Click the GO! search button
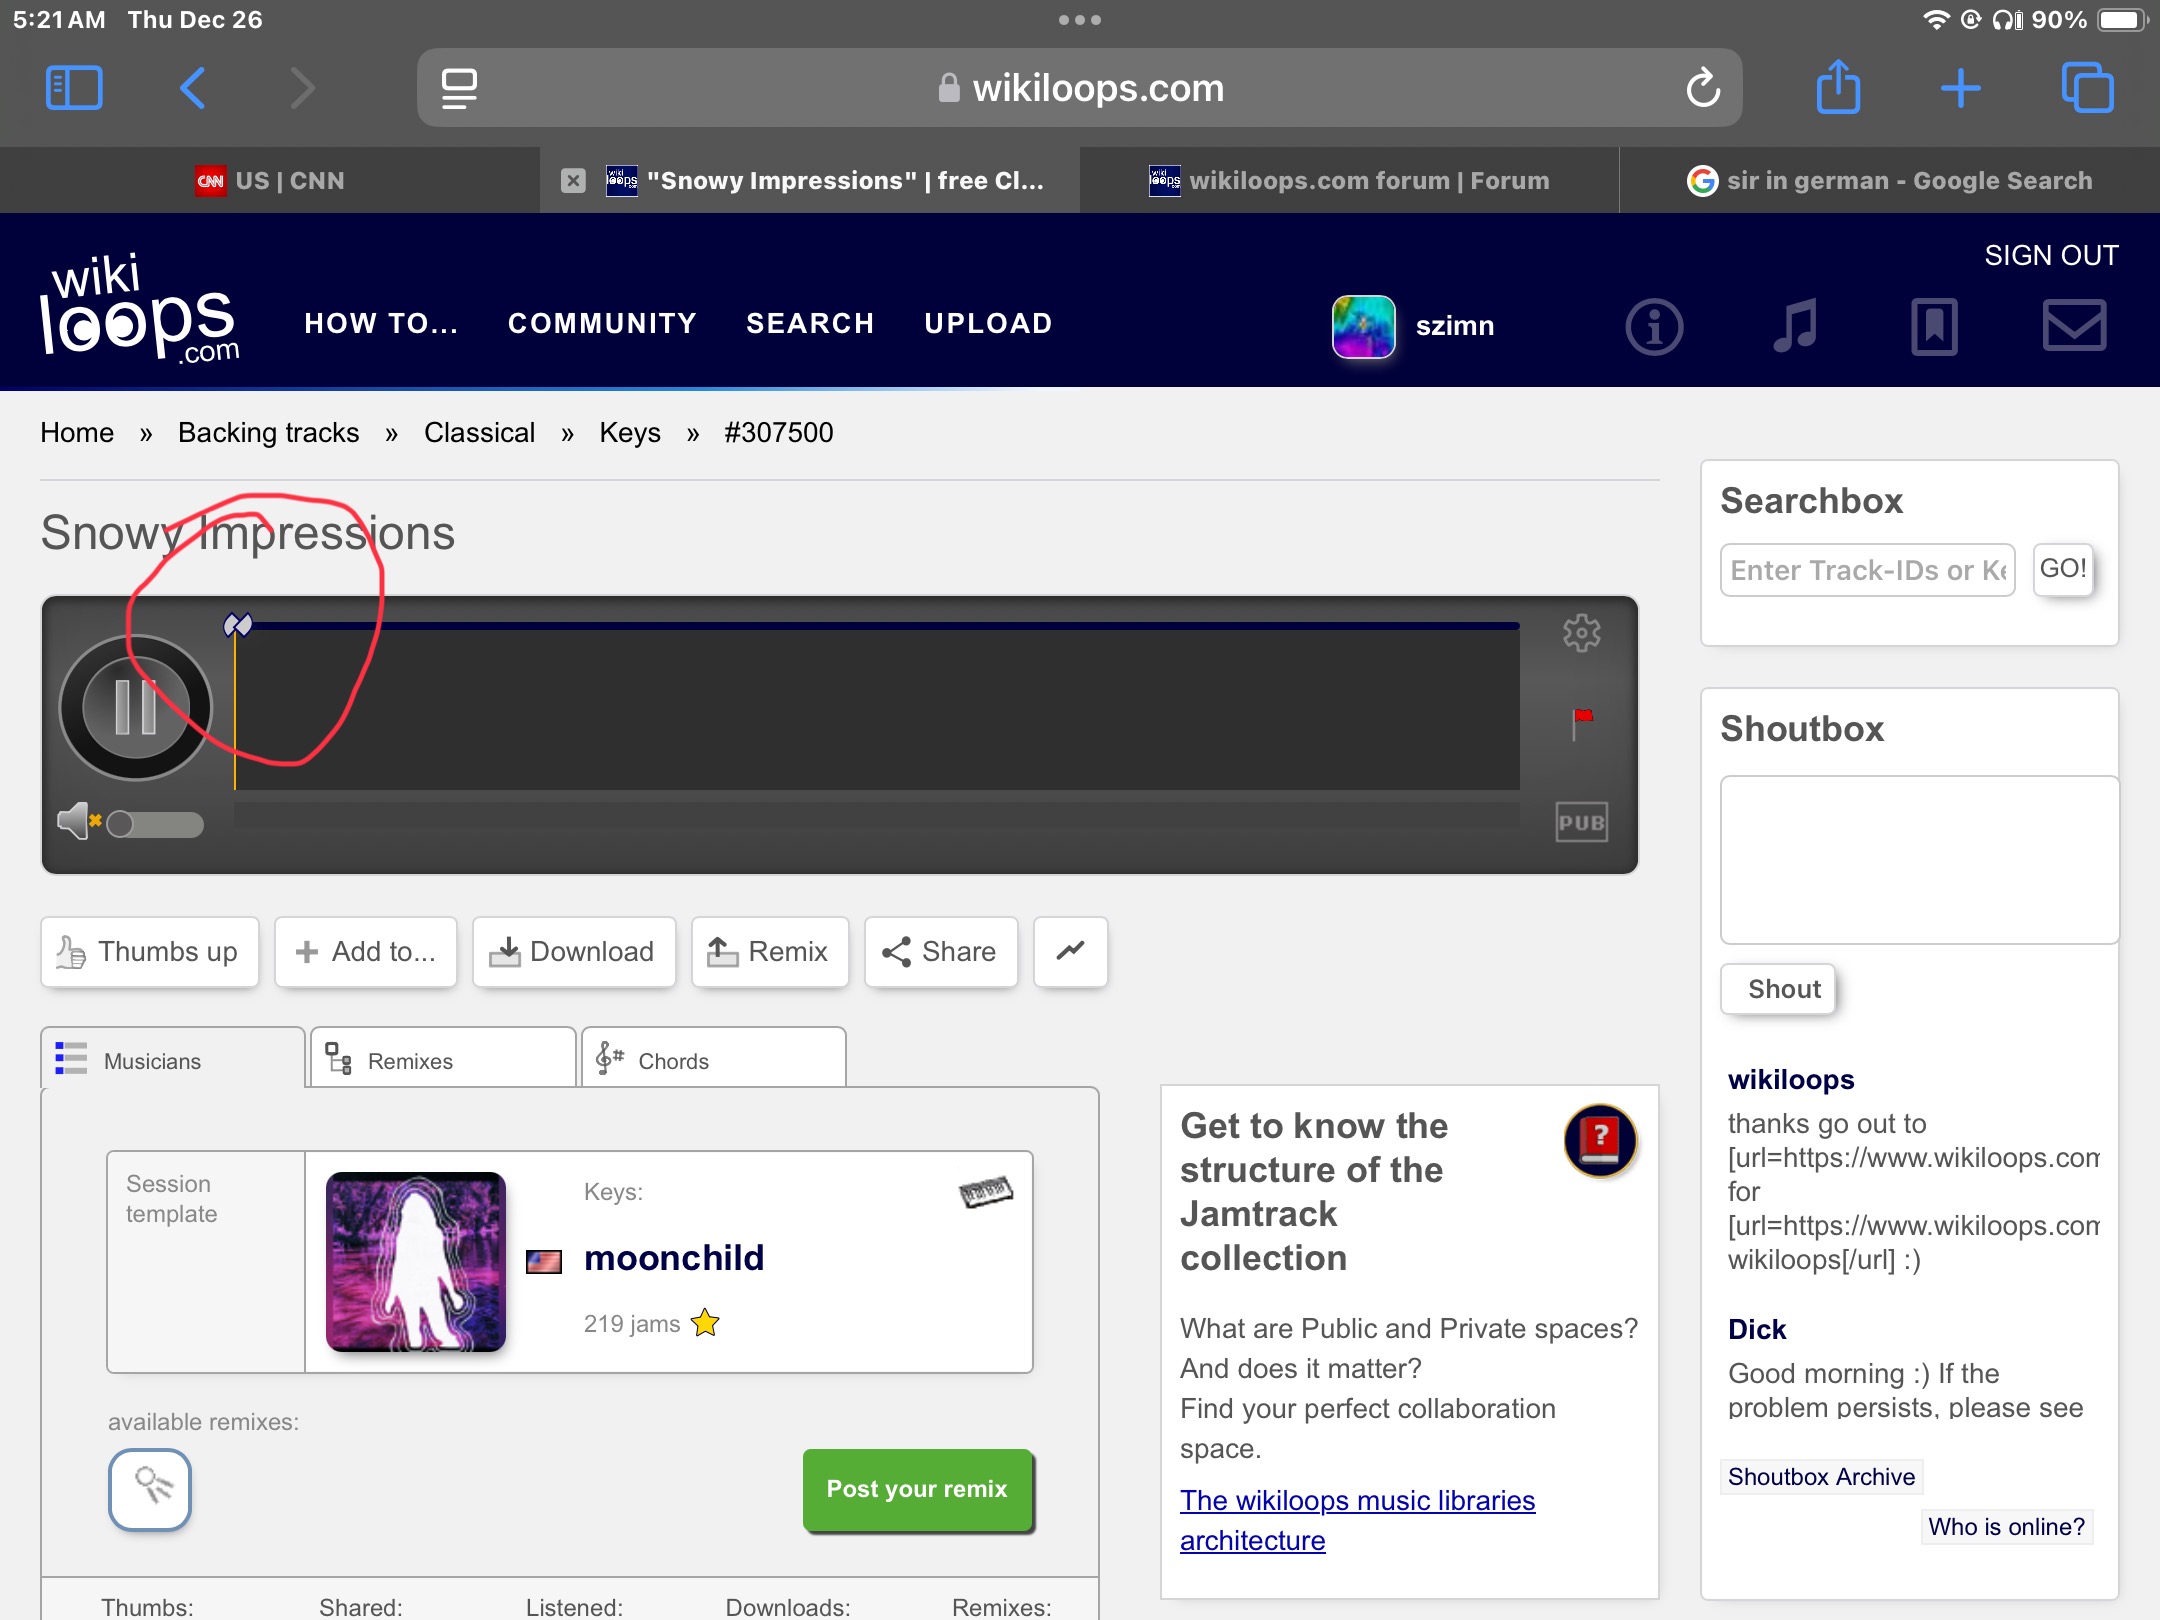Screen dimensions: 2160x1620 click(x=2063, y=569)
